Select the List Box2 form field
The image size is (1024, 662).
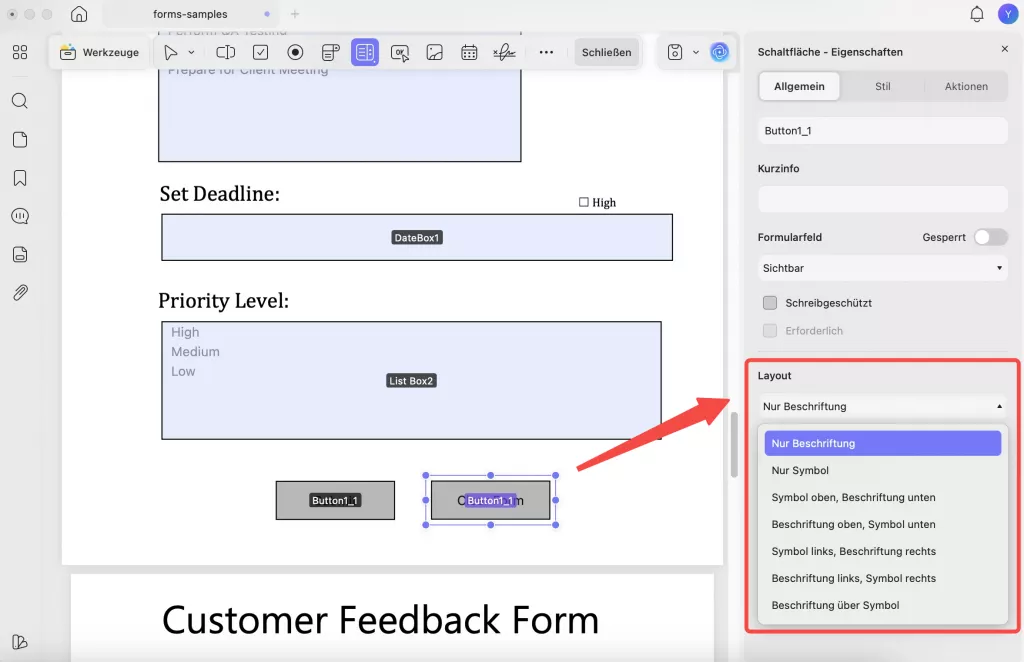[x=411, y=381]
